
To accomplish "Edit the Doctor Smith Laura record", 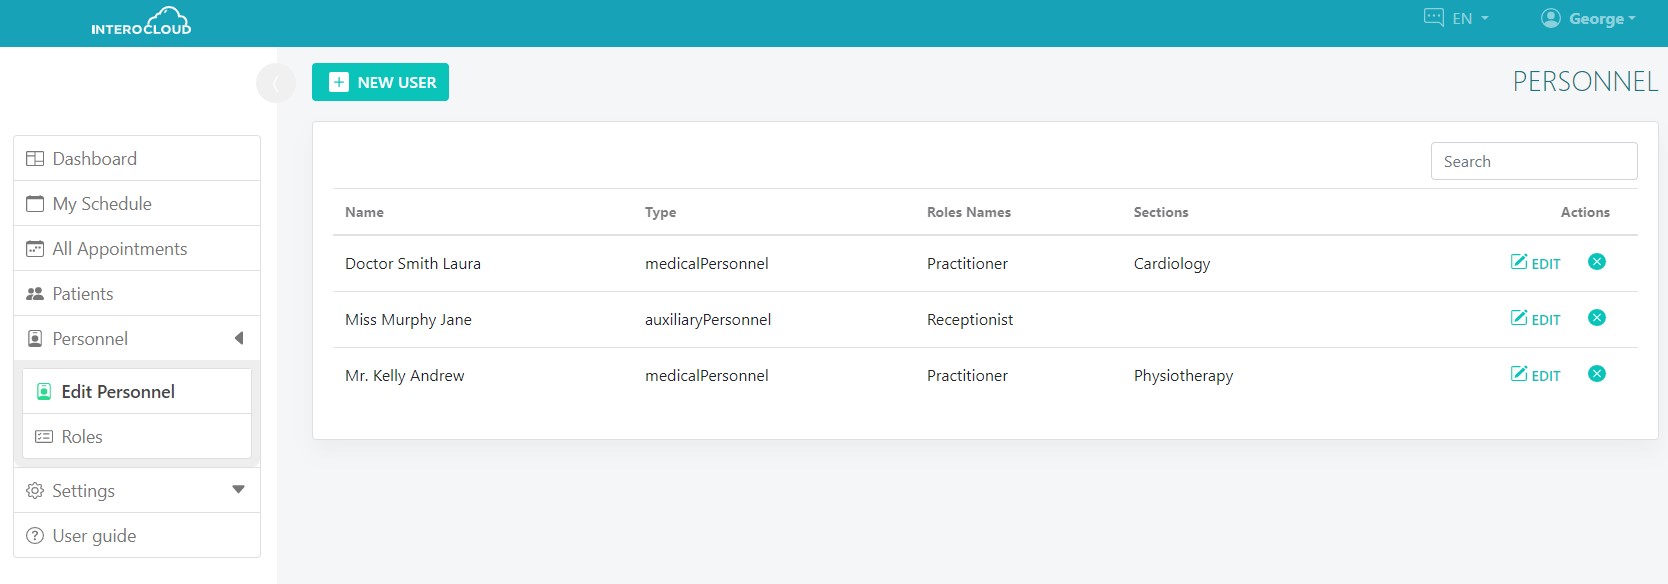I will point(1535,263).
